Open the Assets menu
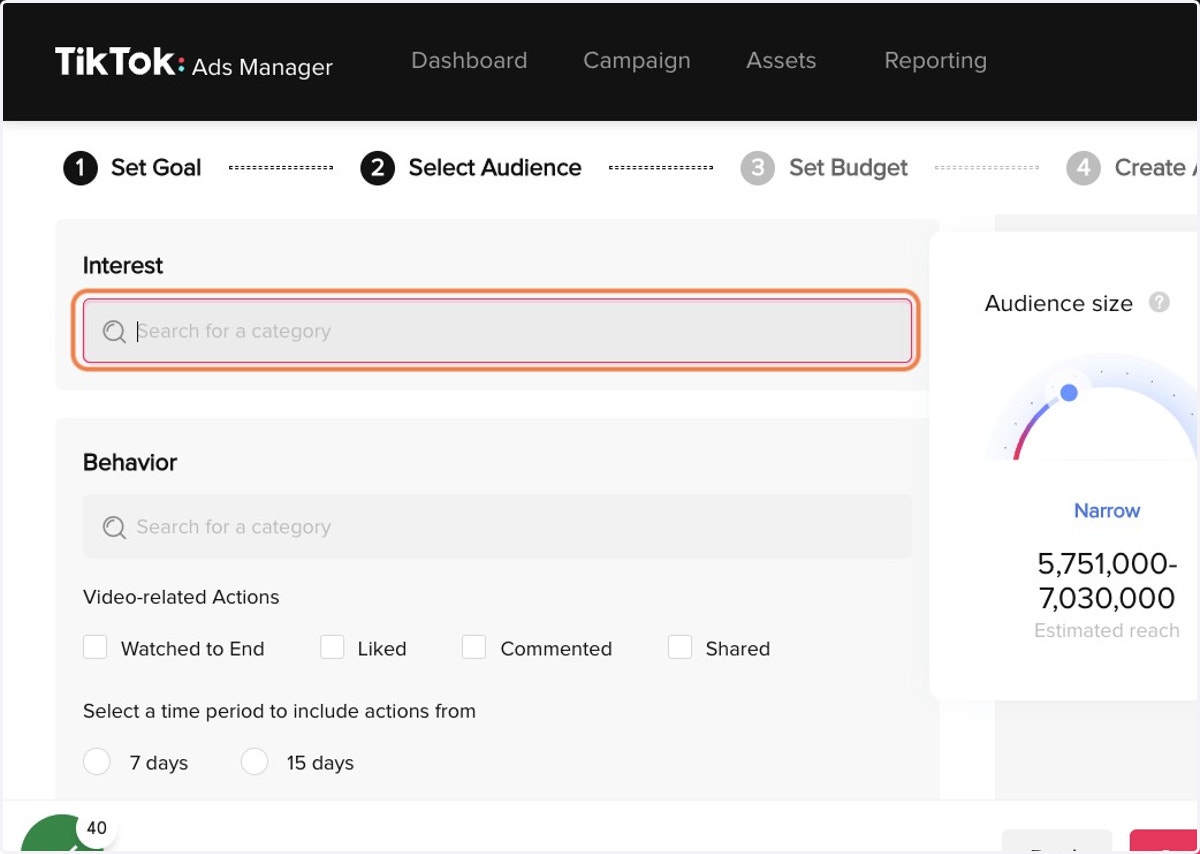Viewport: 1200px width, 854px height. tap(781, 60)
